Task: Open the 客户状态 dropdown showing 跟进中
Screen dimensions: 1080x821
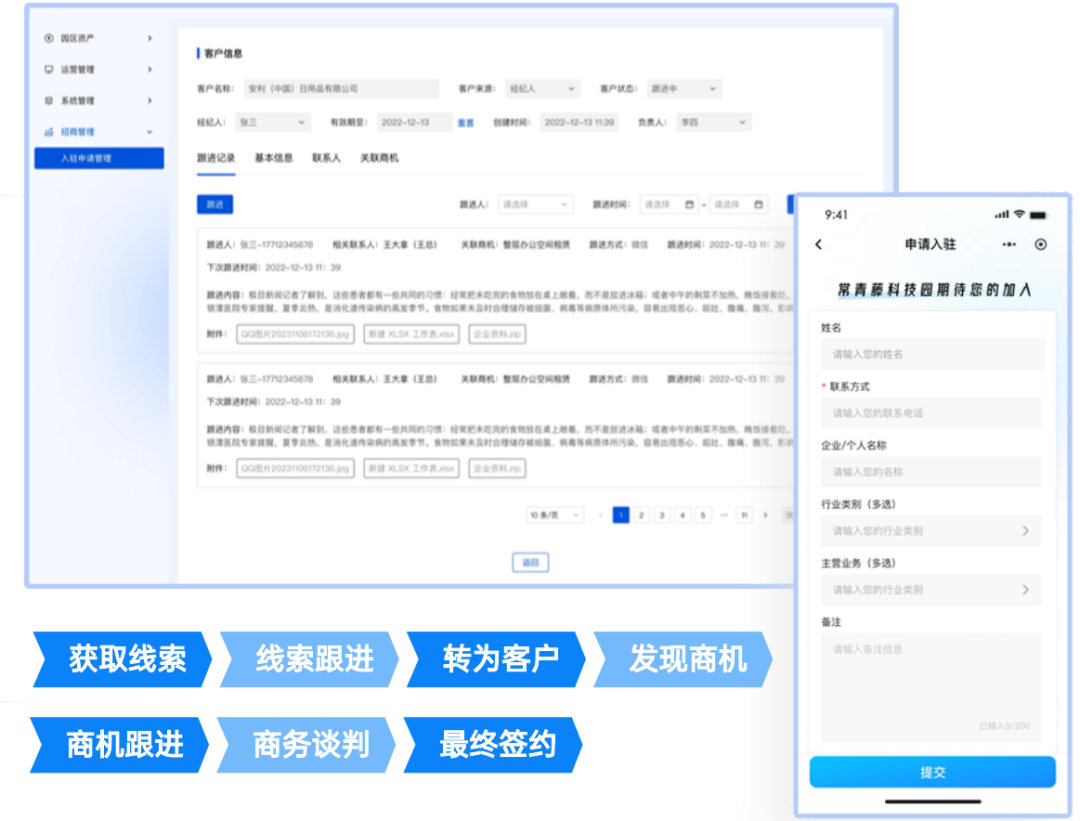Action: pos(683,89)
